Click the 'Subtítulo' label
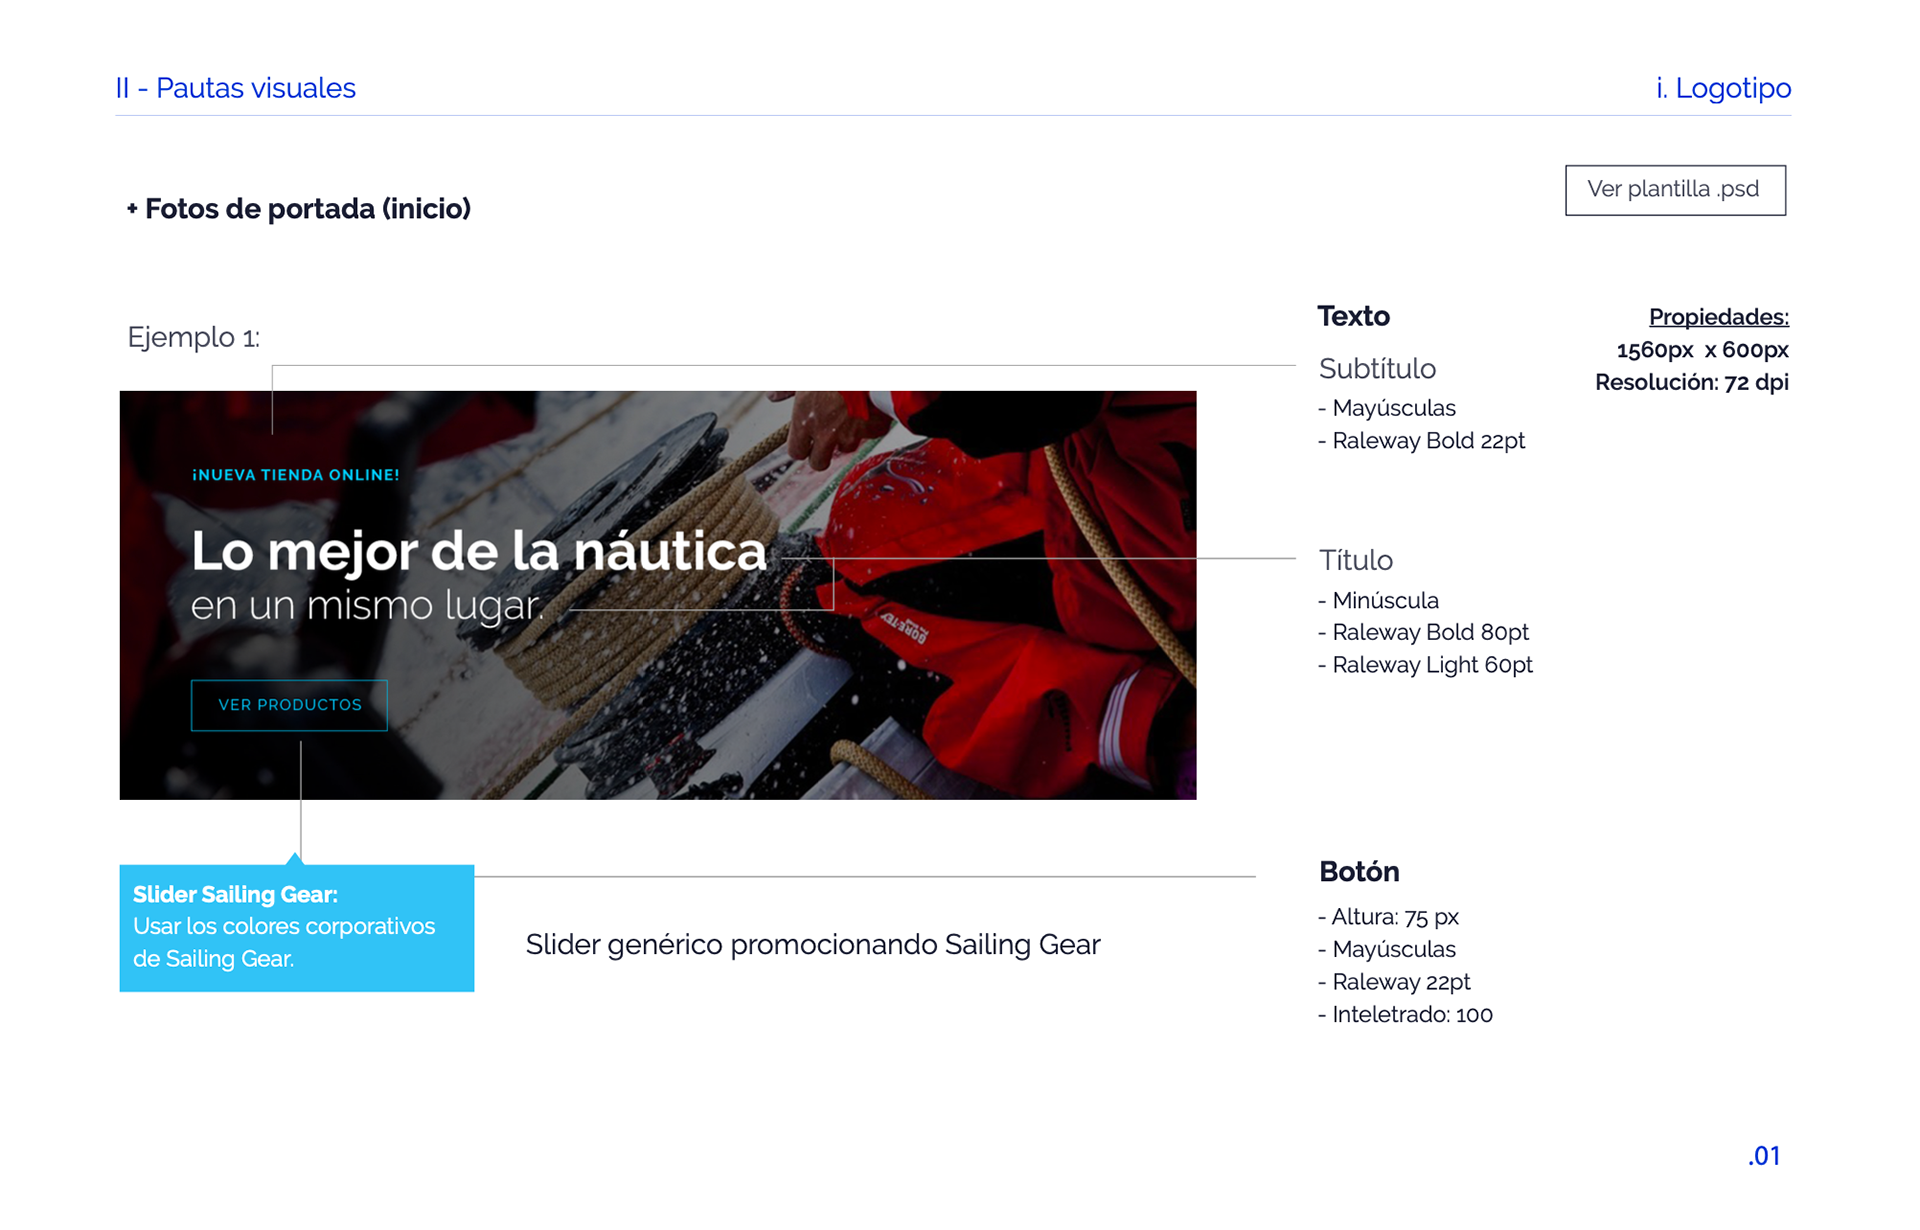The width and height of the screenshot is (1920, 1230). pos(1376,369)
